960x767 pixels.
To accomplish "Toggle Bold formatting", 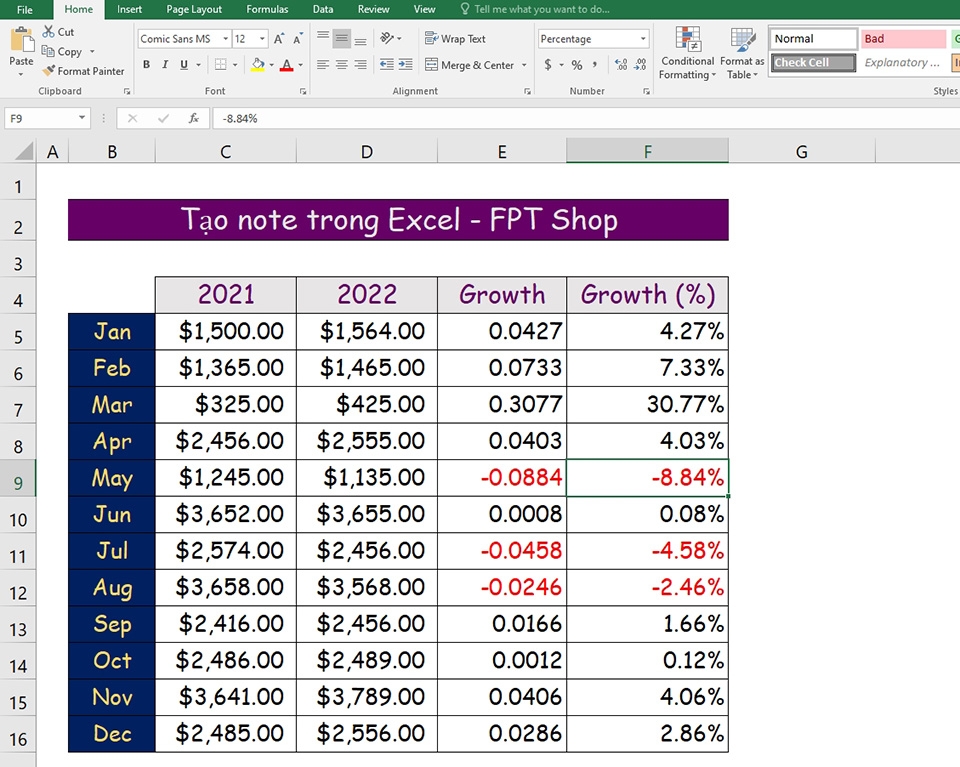I will 146,64.
